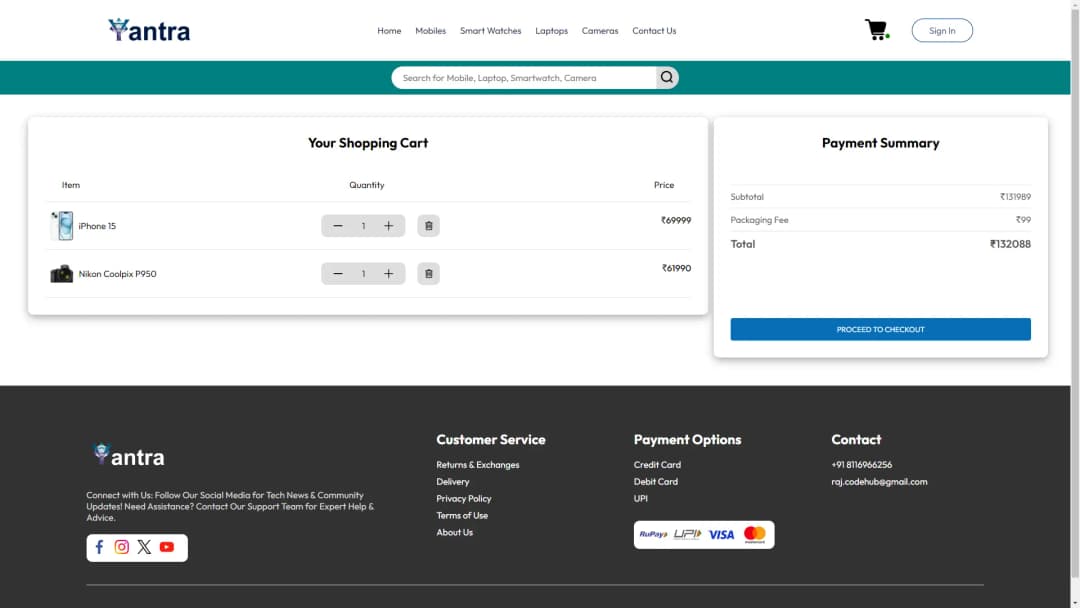Click the Nikon price ₹61990

pos(676,269)
